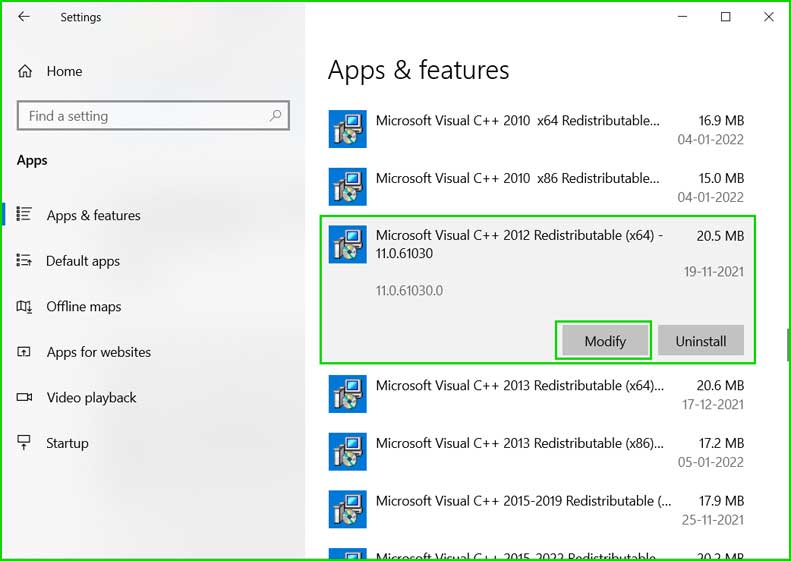Select Visual C++ 2013 Redistributable (x64) entry
Image resolution: width=791 pixels, height=561 pixels.
coord(537,394)
